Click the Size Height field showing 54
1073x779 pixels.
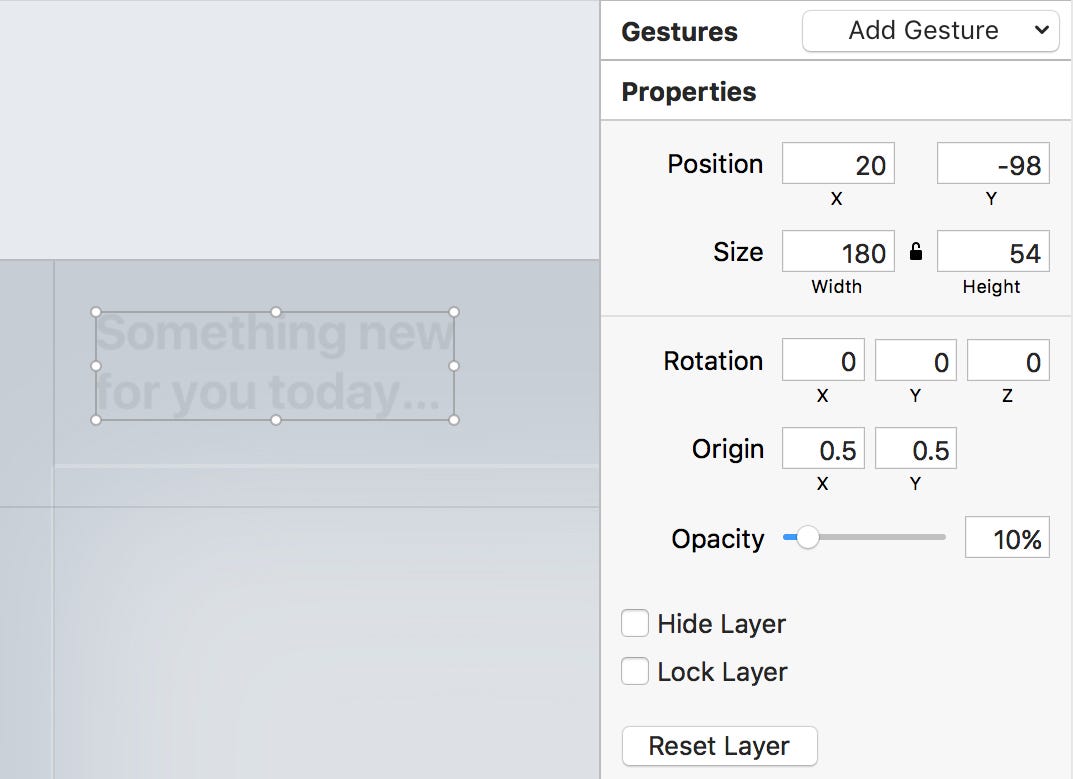click(992, 253)
